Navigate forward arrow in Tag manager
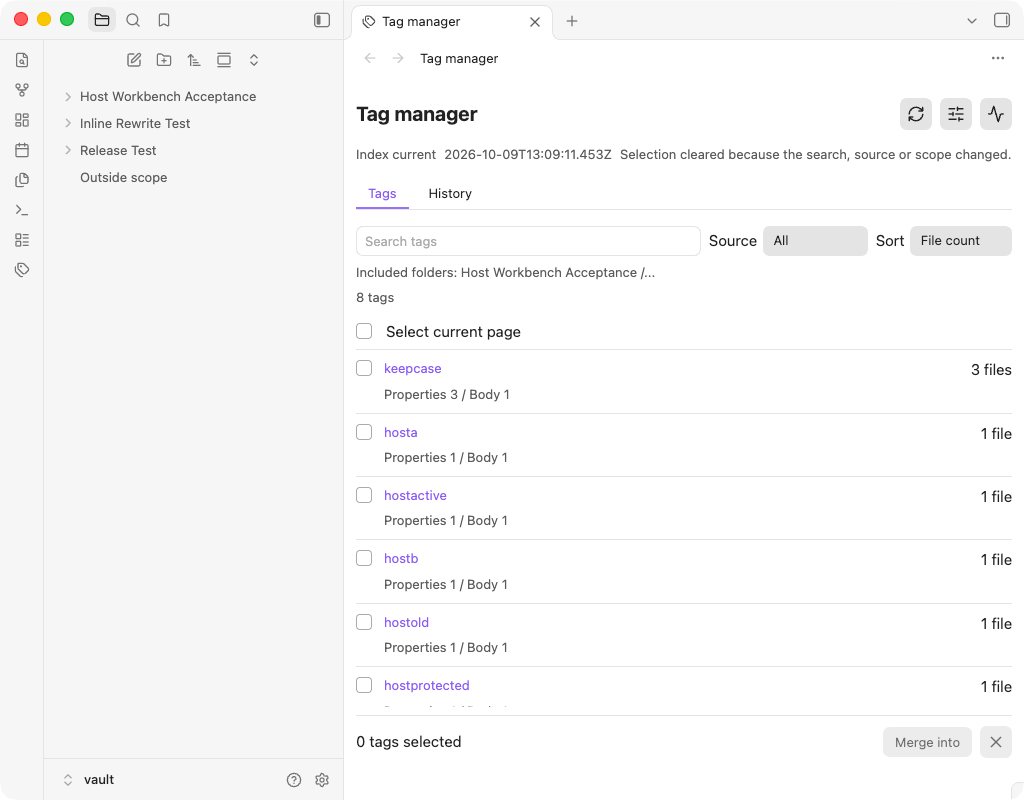1024x800 pixels. pyautogui.click(x=398, y=58)
